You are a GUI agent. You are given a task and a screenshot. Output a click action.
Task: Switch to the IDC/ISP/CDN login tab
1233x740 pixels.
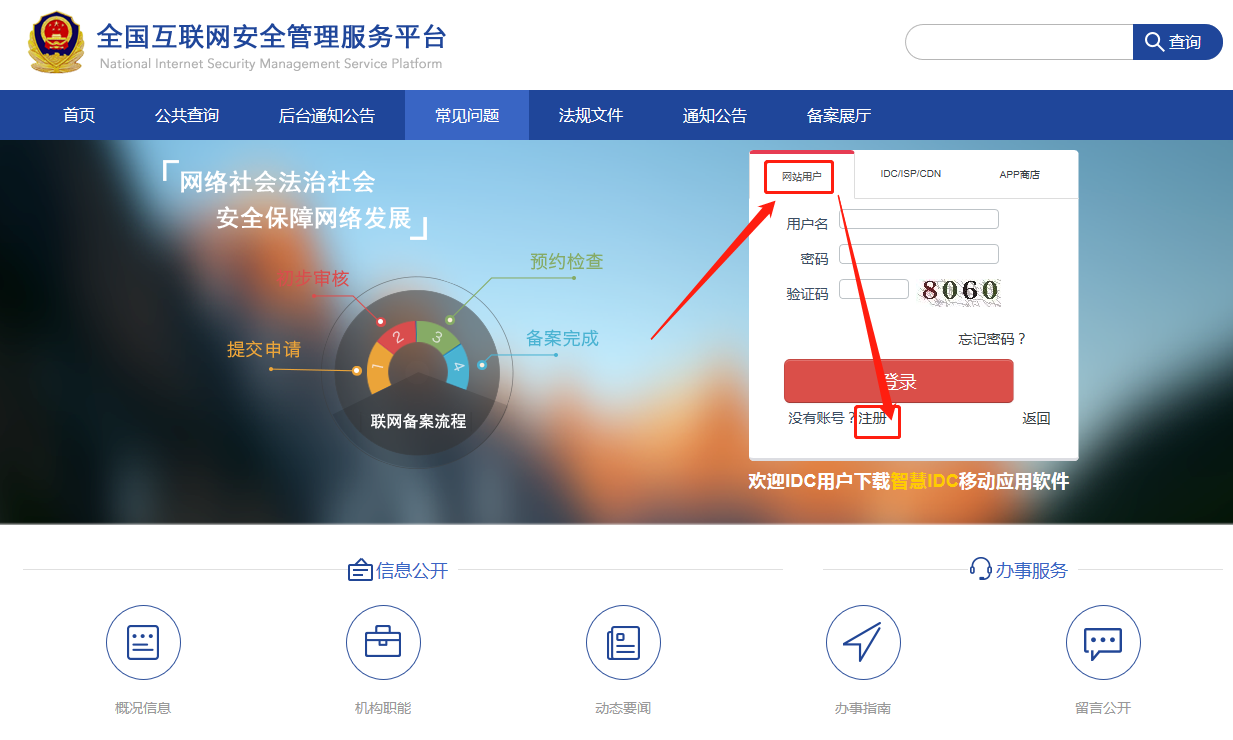(x=910, y=174)
